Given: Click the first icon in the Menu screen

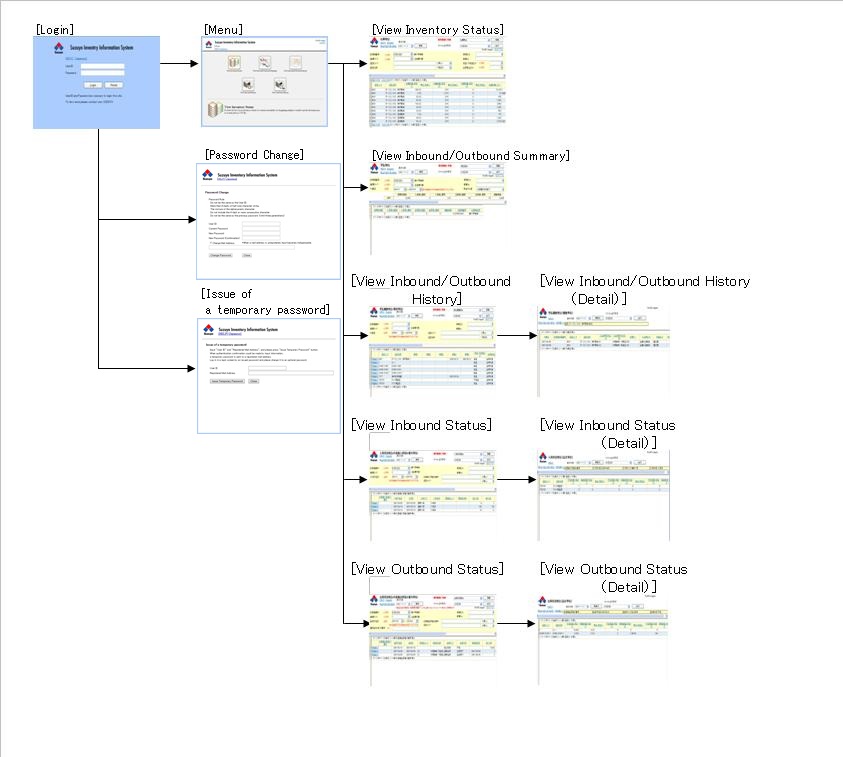Looking at the screenshot, I should point(233,62).
